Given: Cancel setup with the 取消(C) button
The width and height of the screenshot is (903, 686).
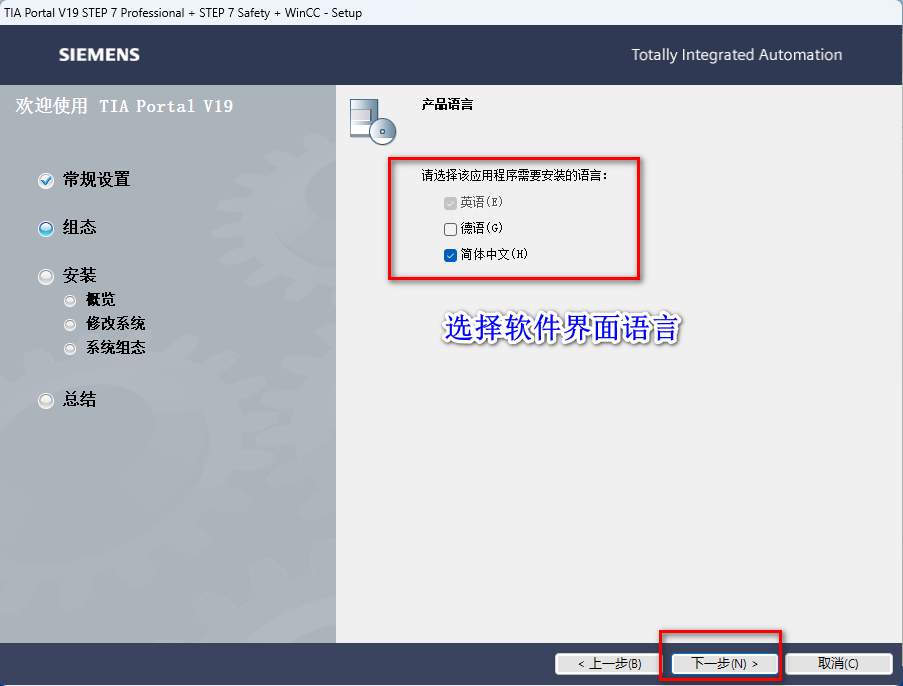Looking at the screenshot, I should tap(838, 664).
